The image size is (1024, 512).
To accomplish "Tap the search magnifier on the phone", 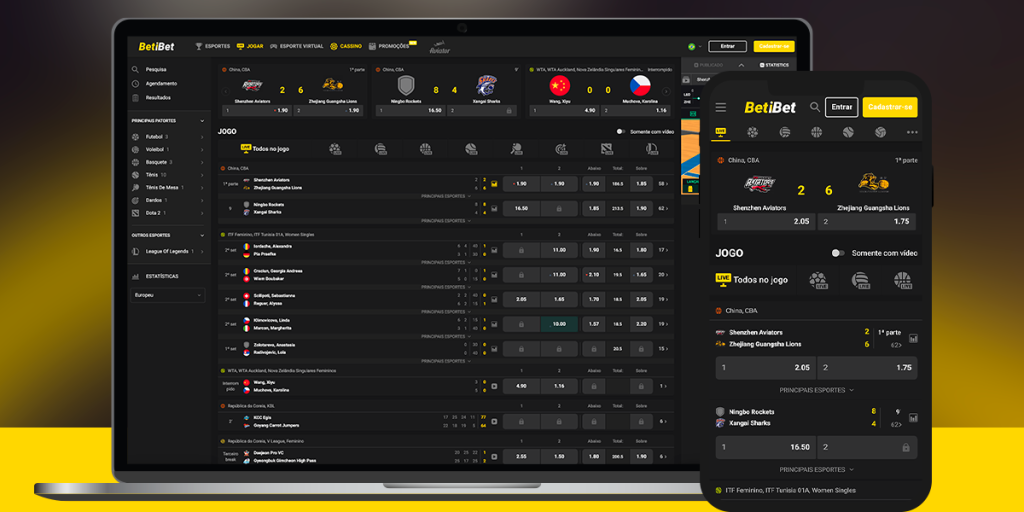I will click(815, 107).
